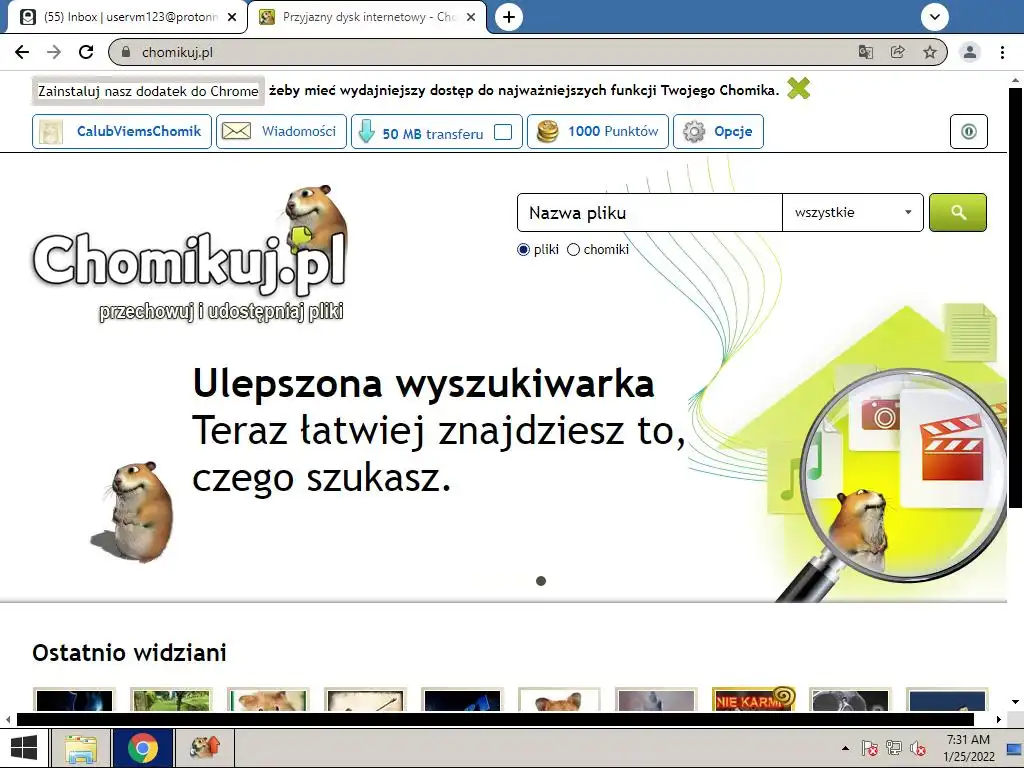Open the taskbar clock showing 7:31 AM
This screenshot has height=768, width=1024.
click(x=969, y=748)
